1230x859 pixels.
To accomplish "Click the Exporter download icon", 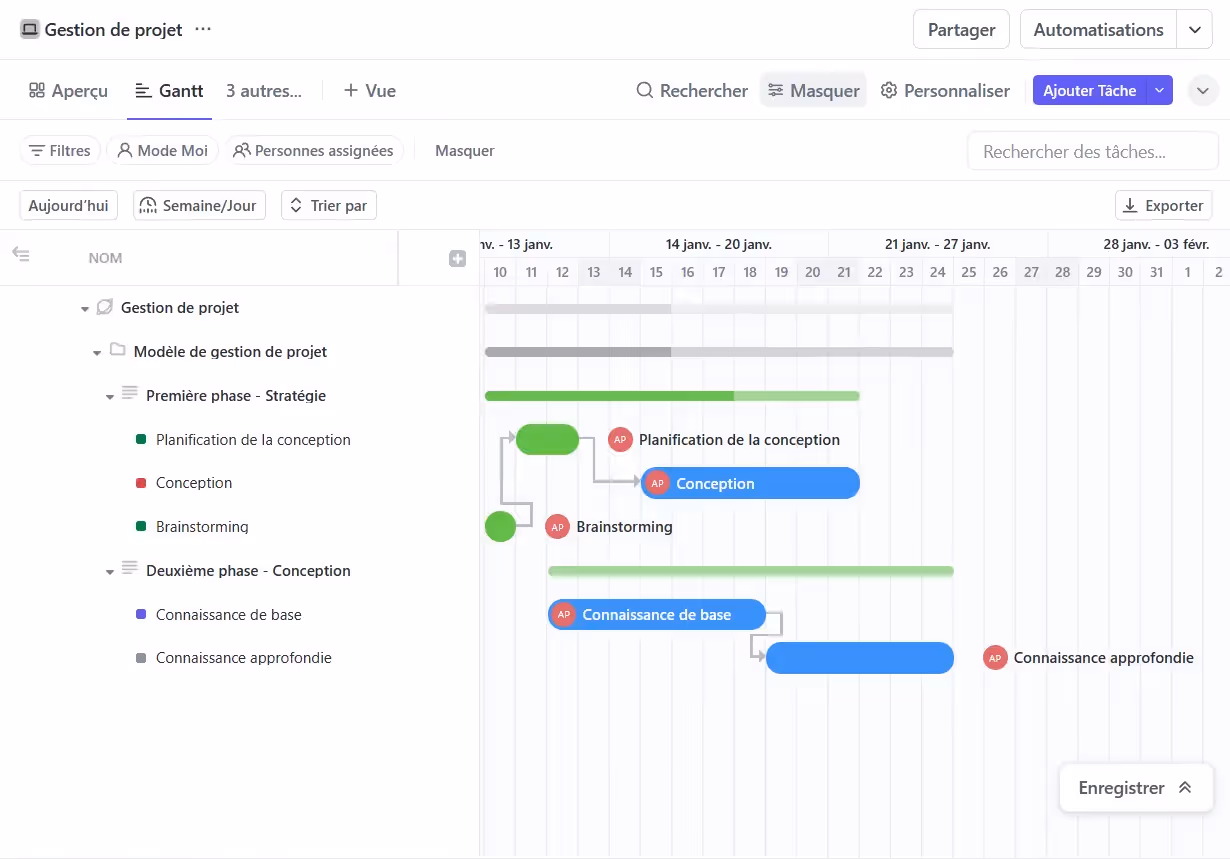I will [x=1137, y=204].
